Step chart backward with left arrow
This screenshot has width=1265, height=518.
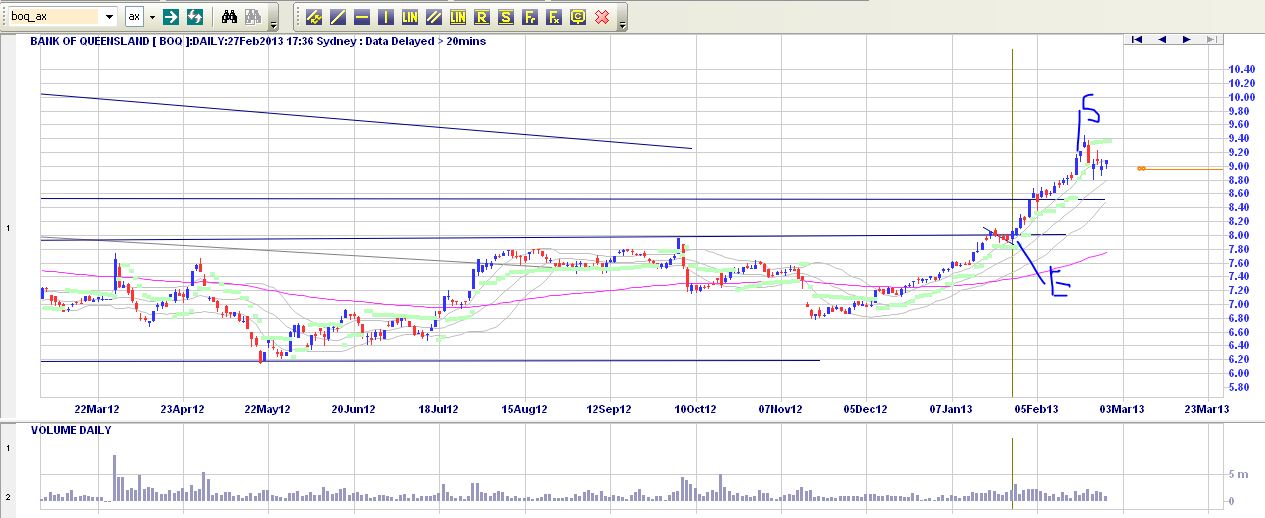click(1162, 39)
